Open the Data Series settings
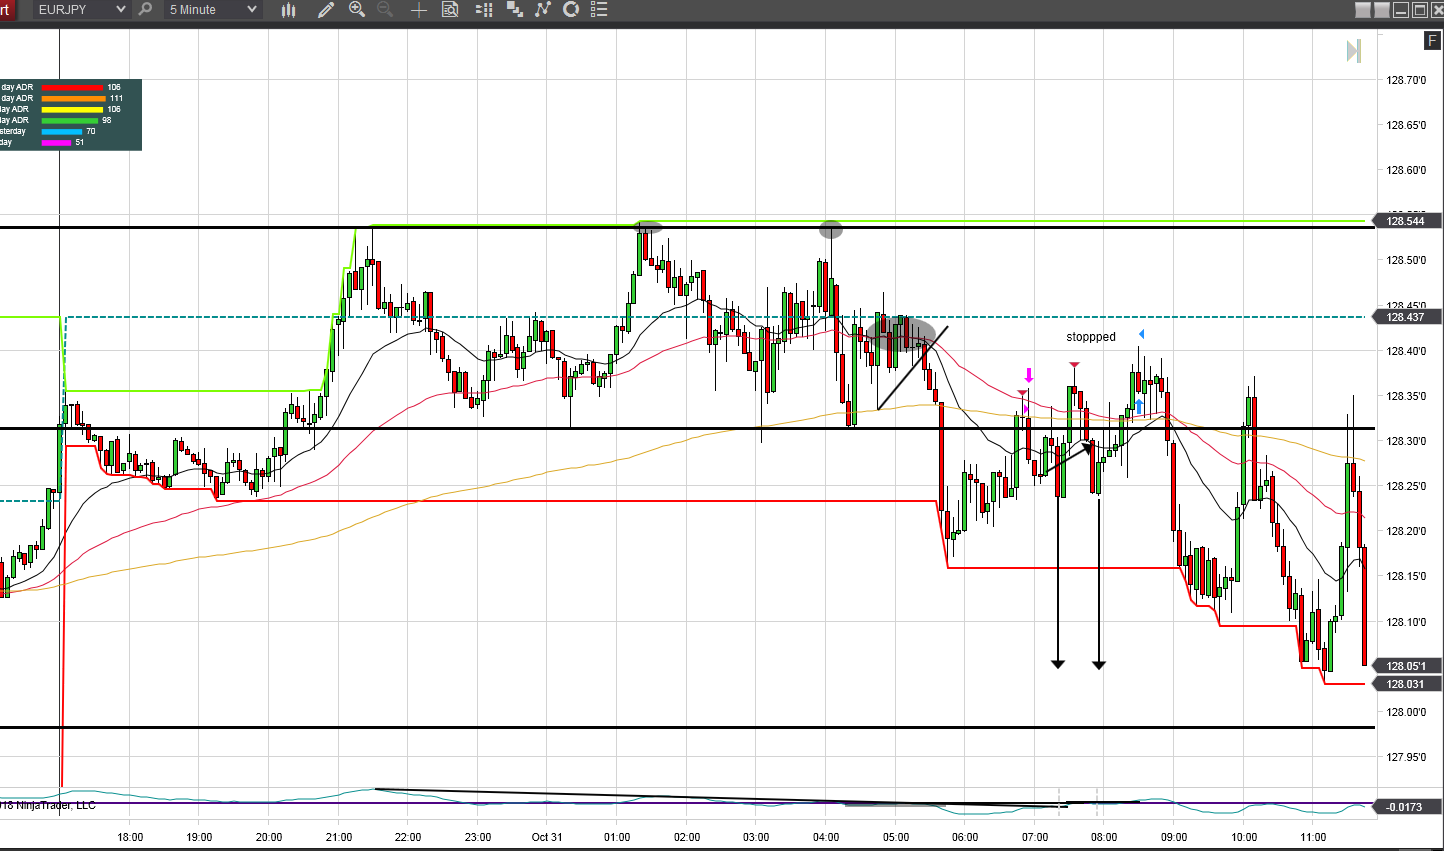 click(515, 9)
